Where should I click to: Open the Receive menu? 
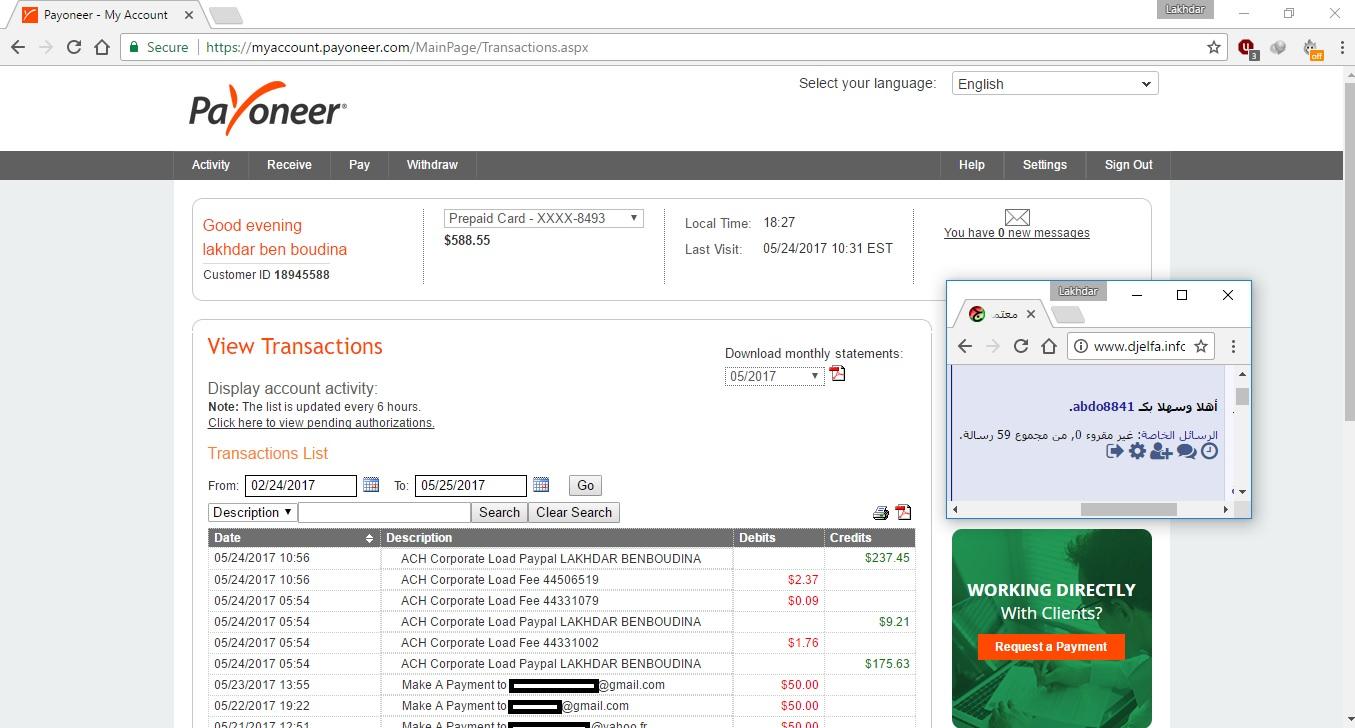tap(289, 165)
